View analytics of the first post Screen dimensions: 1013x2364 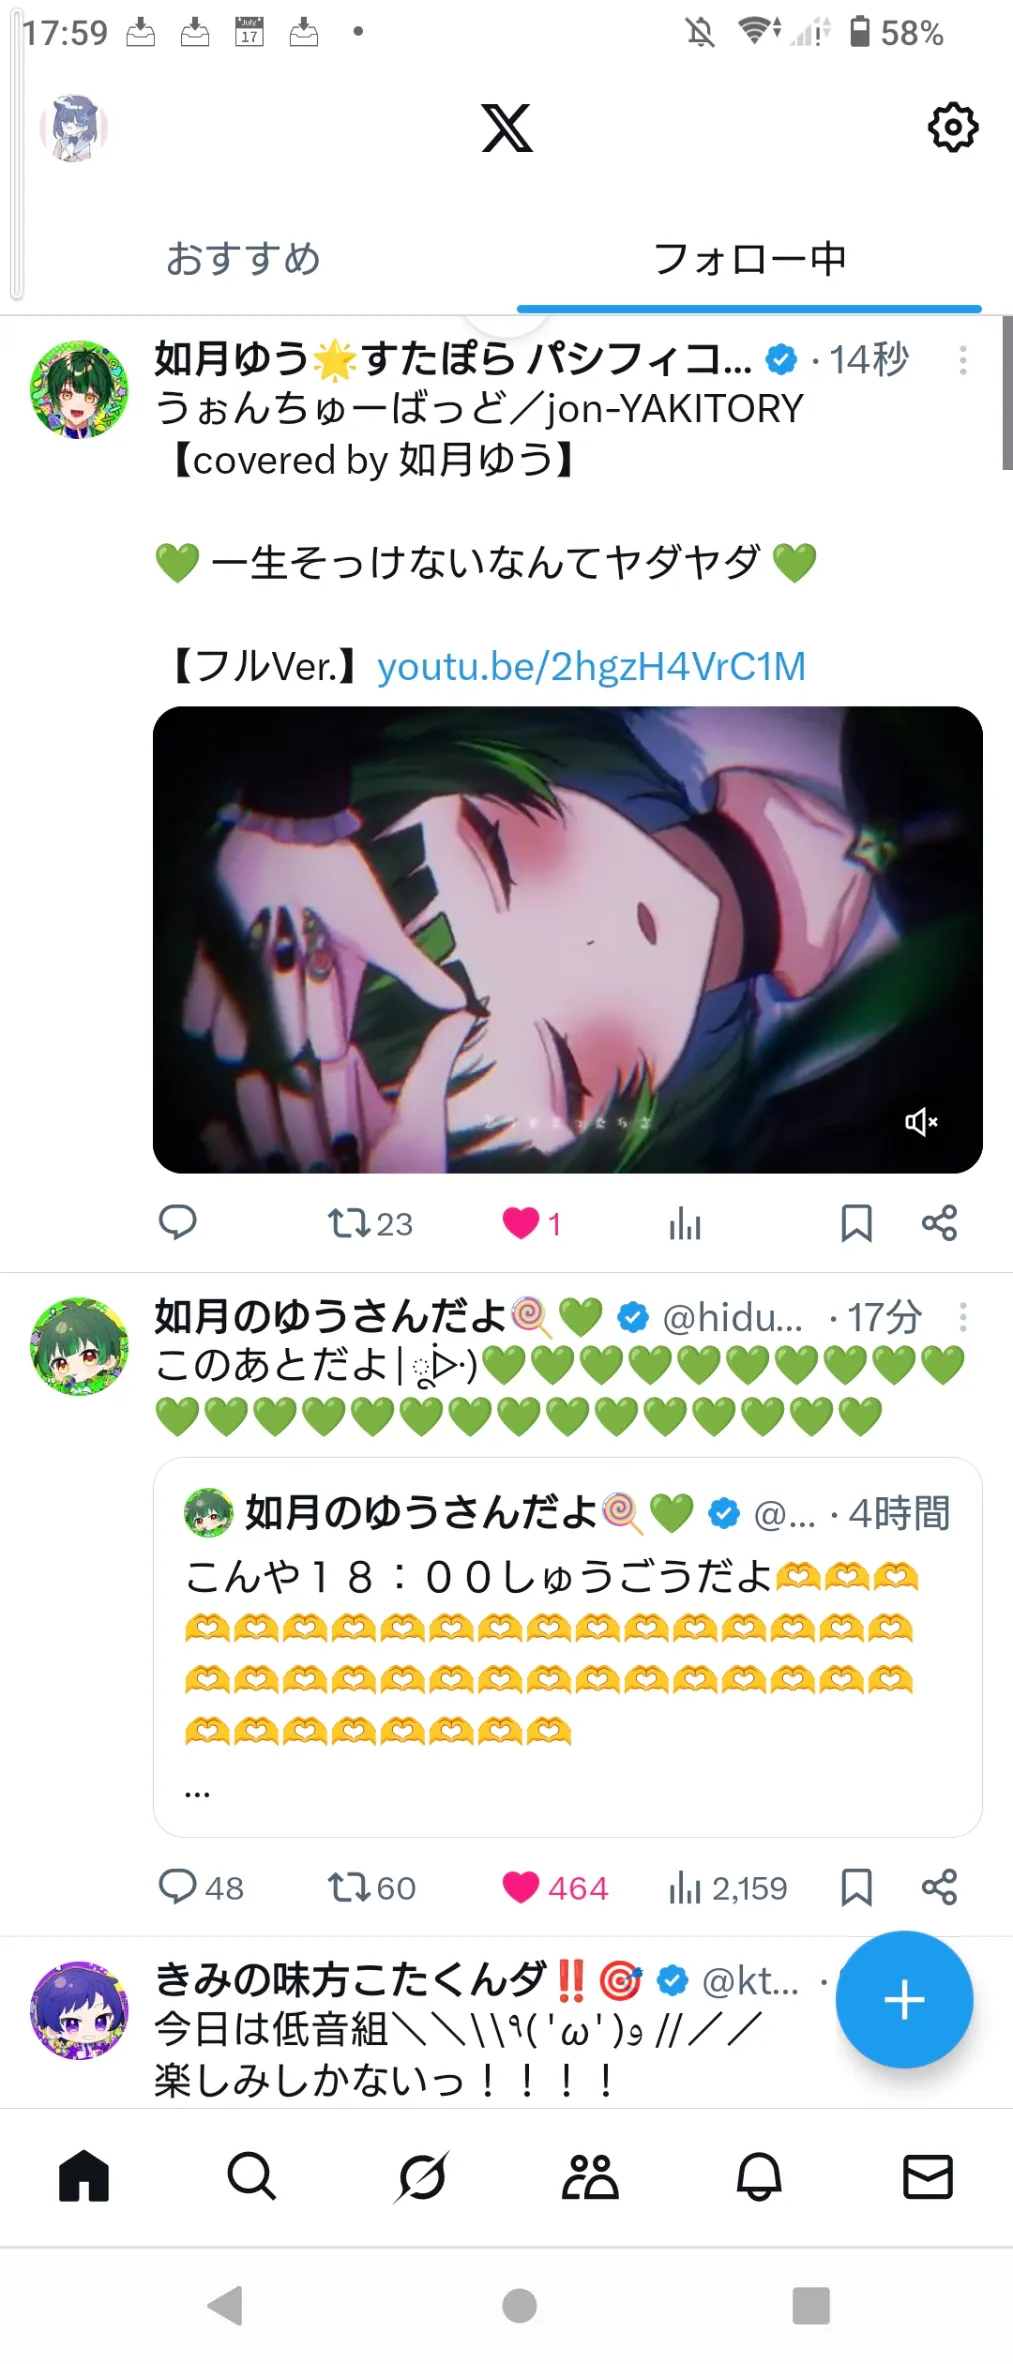685,1223
